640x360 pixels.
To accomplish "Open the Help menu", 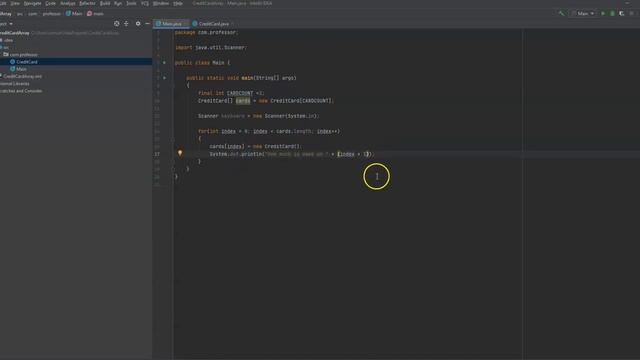I will click(x=178, y=3).
